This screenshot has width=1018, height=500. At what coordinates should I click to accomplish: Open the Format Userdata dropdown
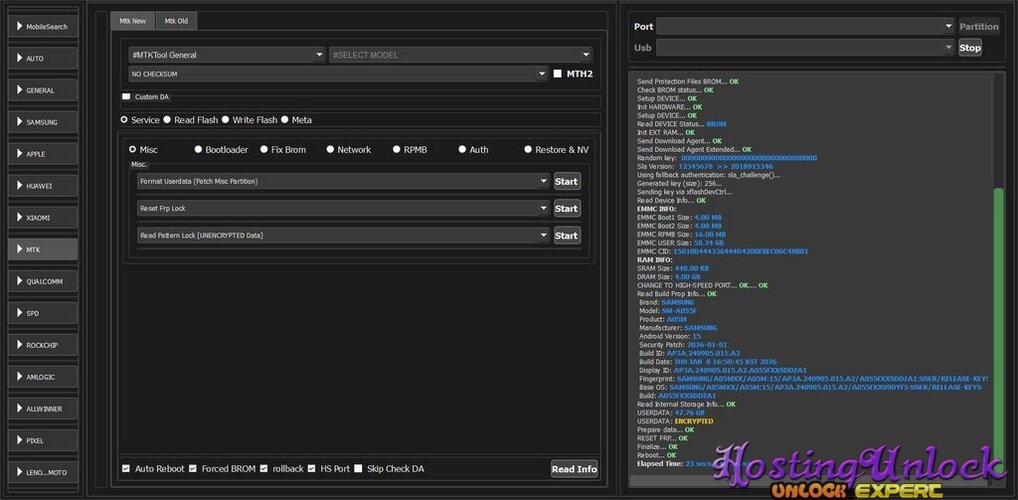[x=343, y=182]
